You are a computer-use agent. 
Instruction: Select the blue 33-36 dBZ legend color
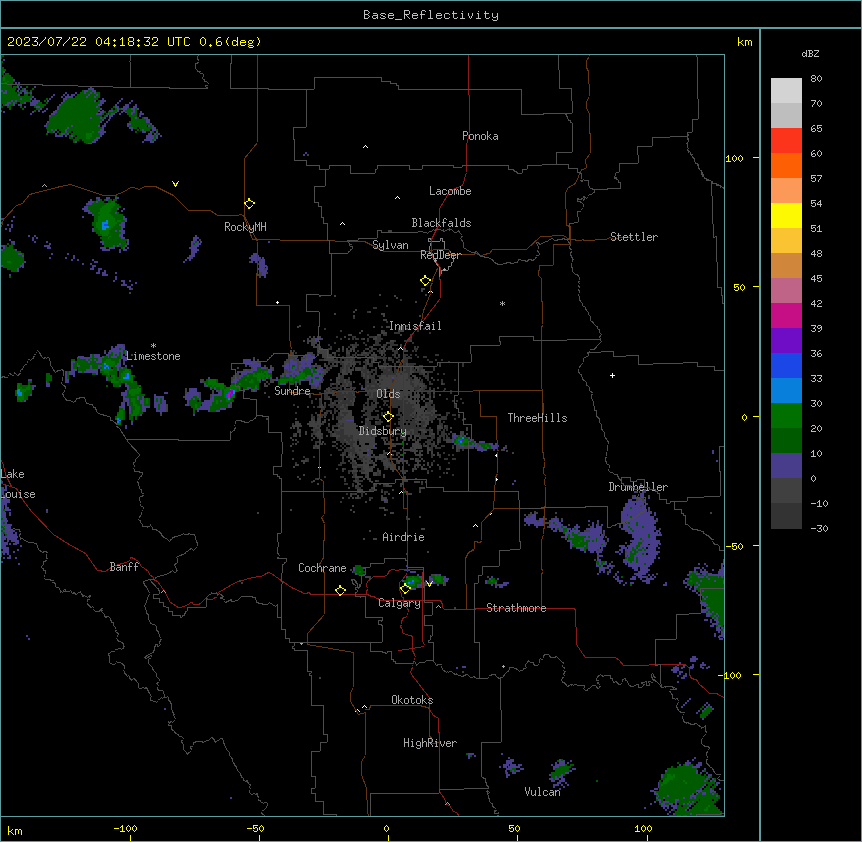click(x=786, y=365)
